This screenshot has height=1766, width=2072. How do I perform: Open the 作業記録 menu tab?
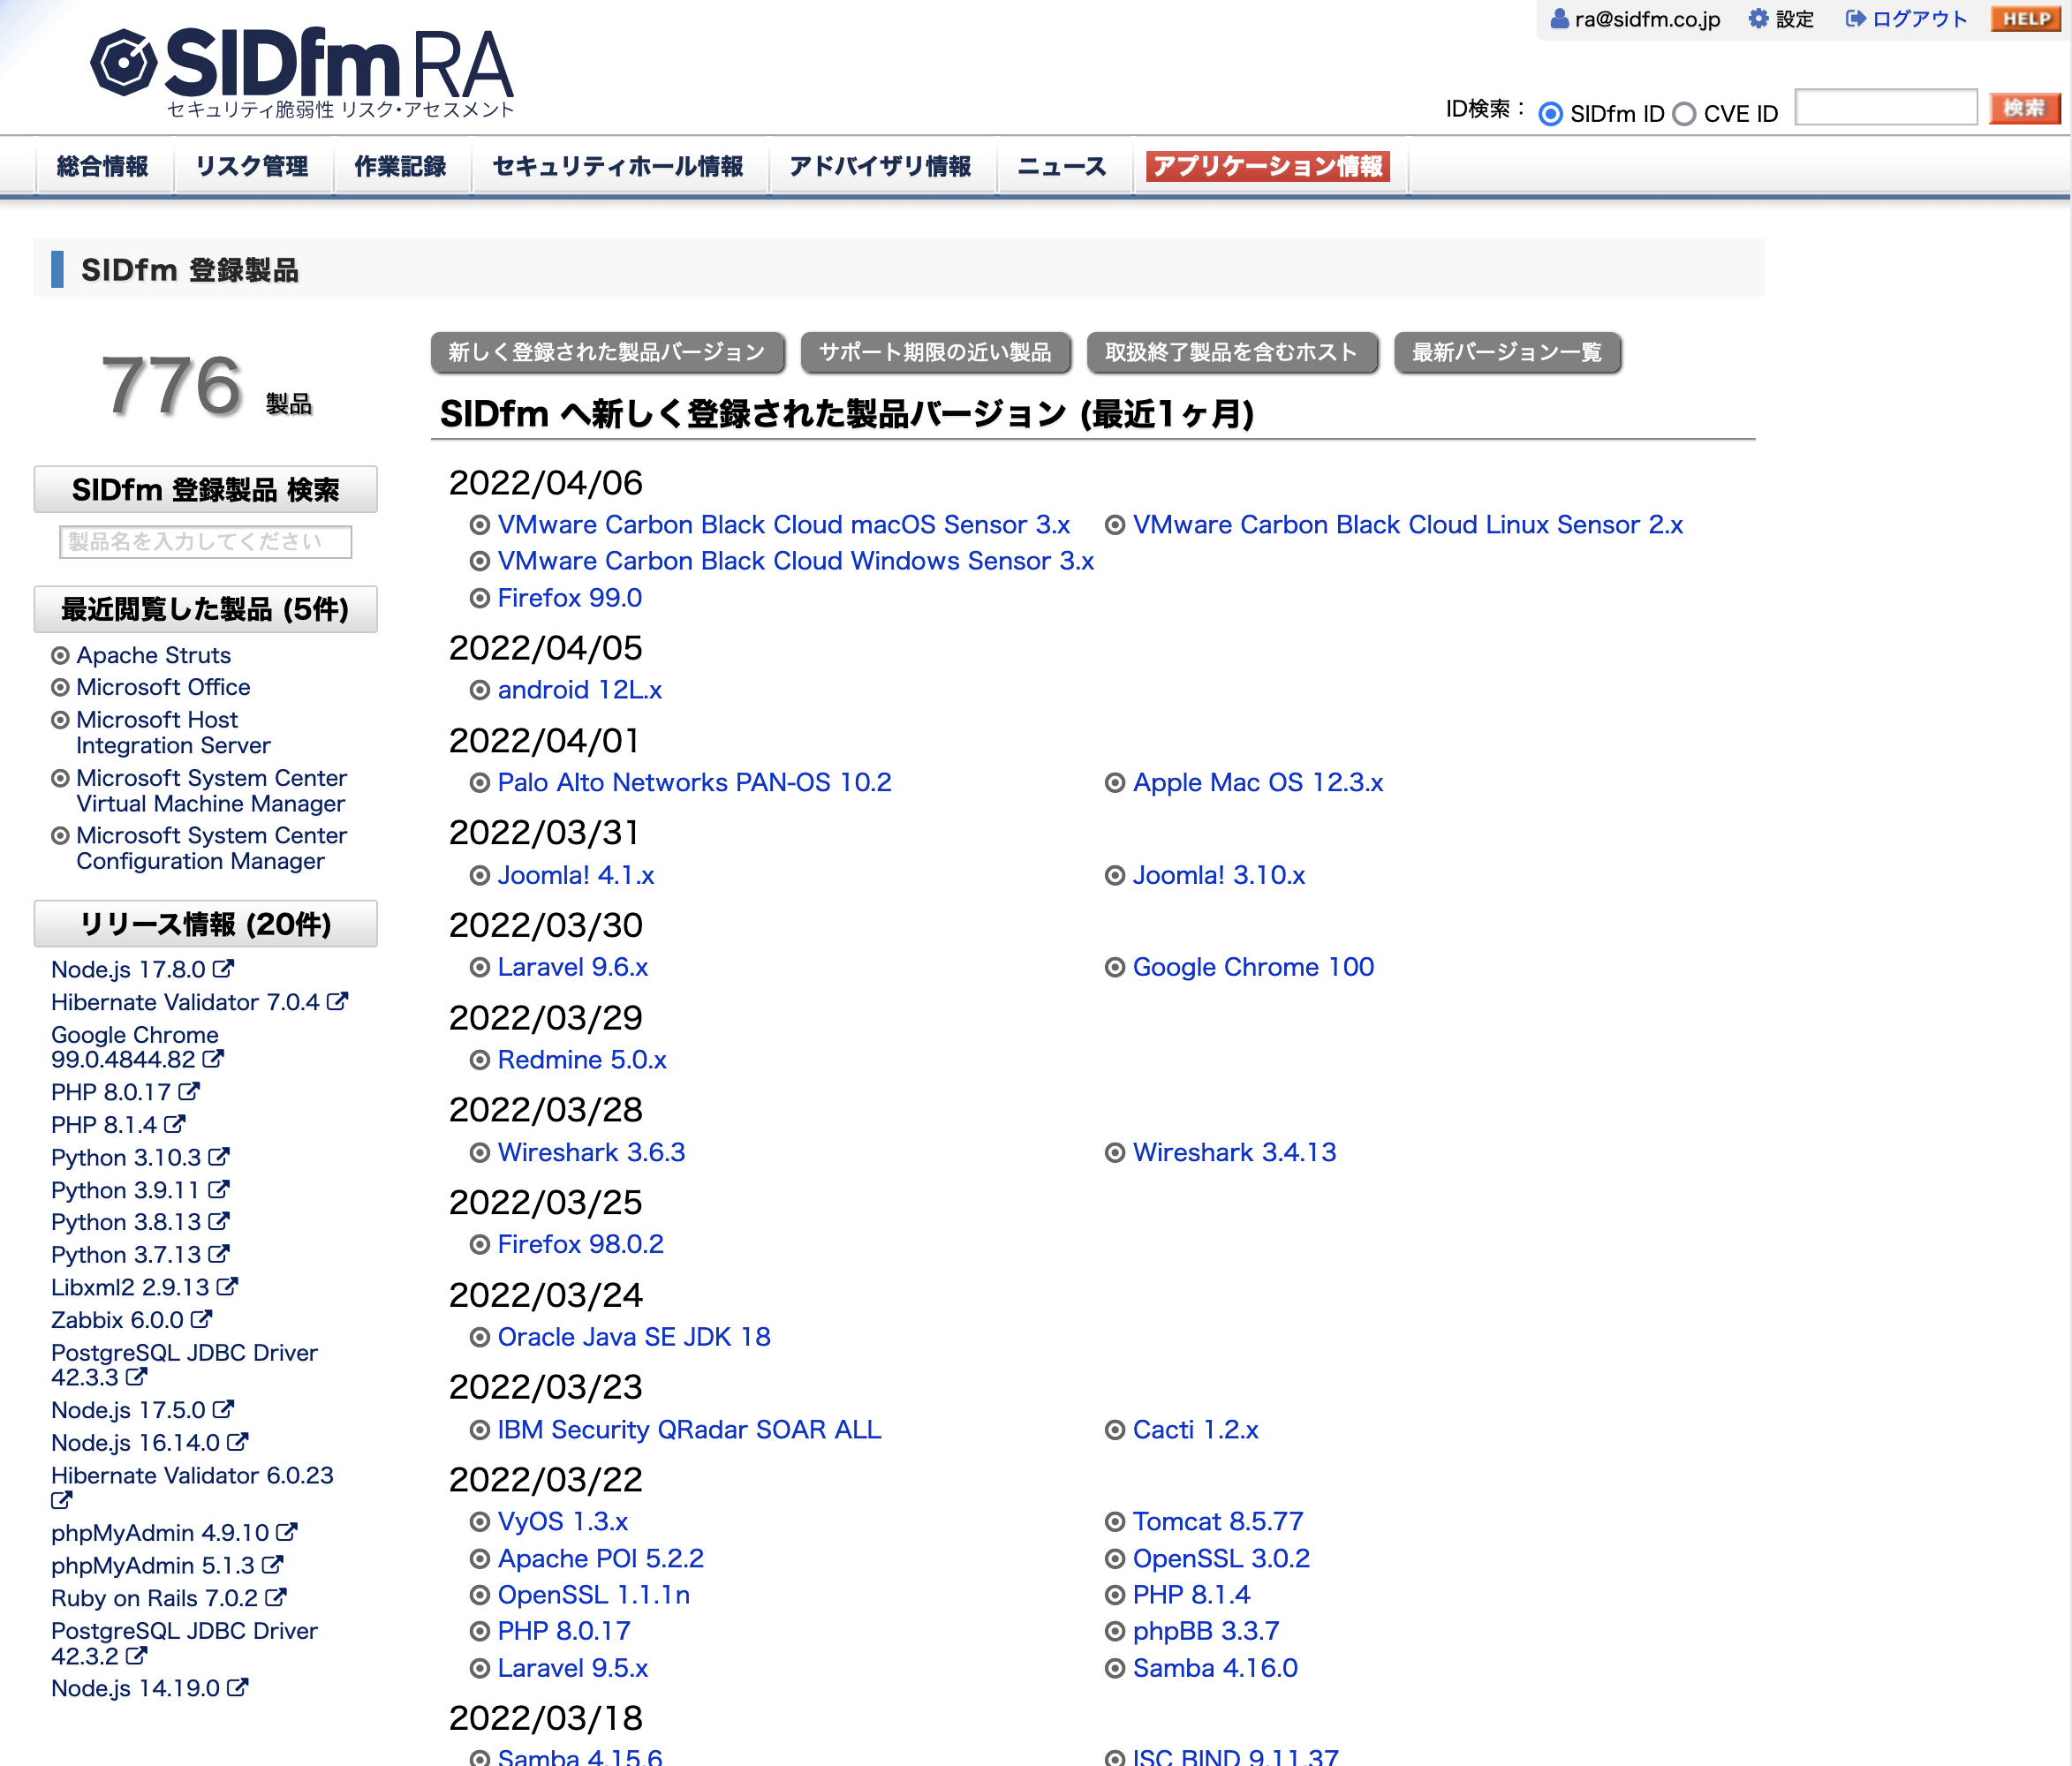tap(400, 166)
